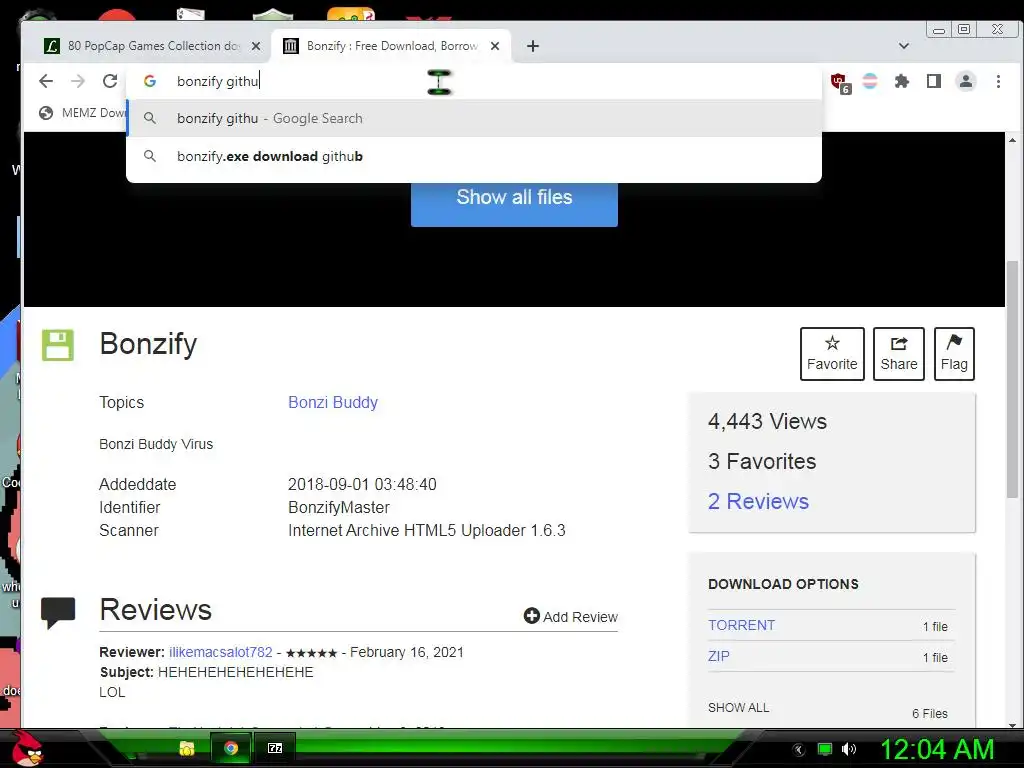Open the uBlock Origin extension icon

pyautogui.click(x=840, y=83)
